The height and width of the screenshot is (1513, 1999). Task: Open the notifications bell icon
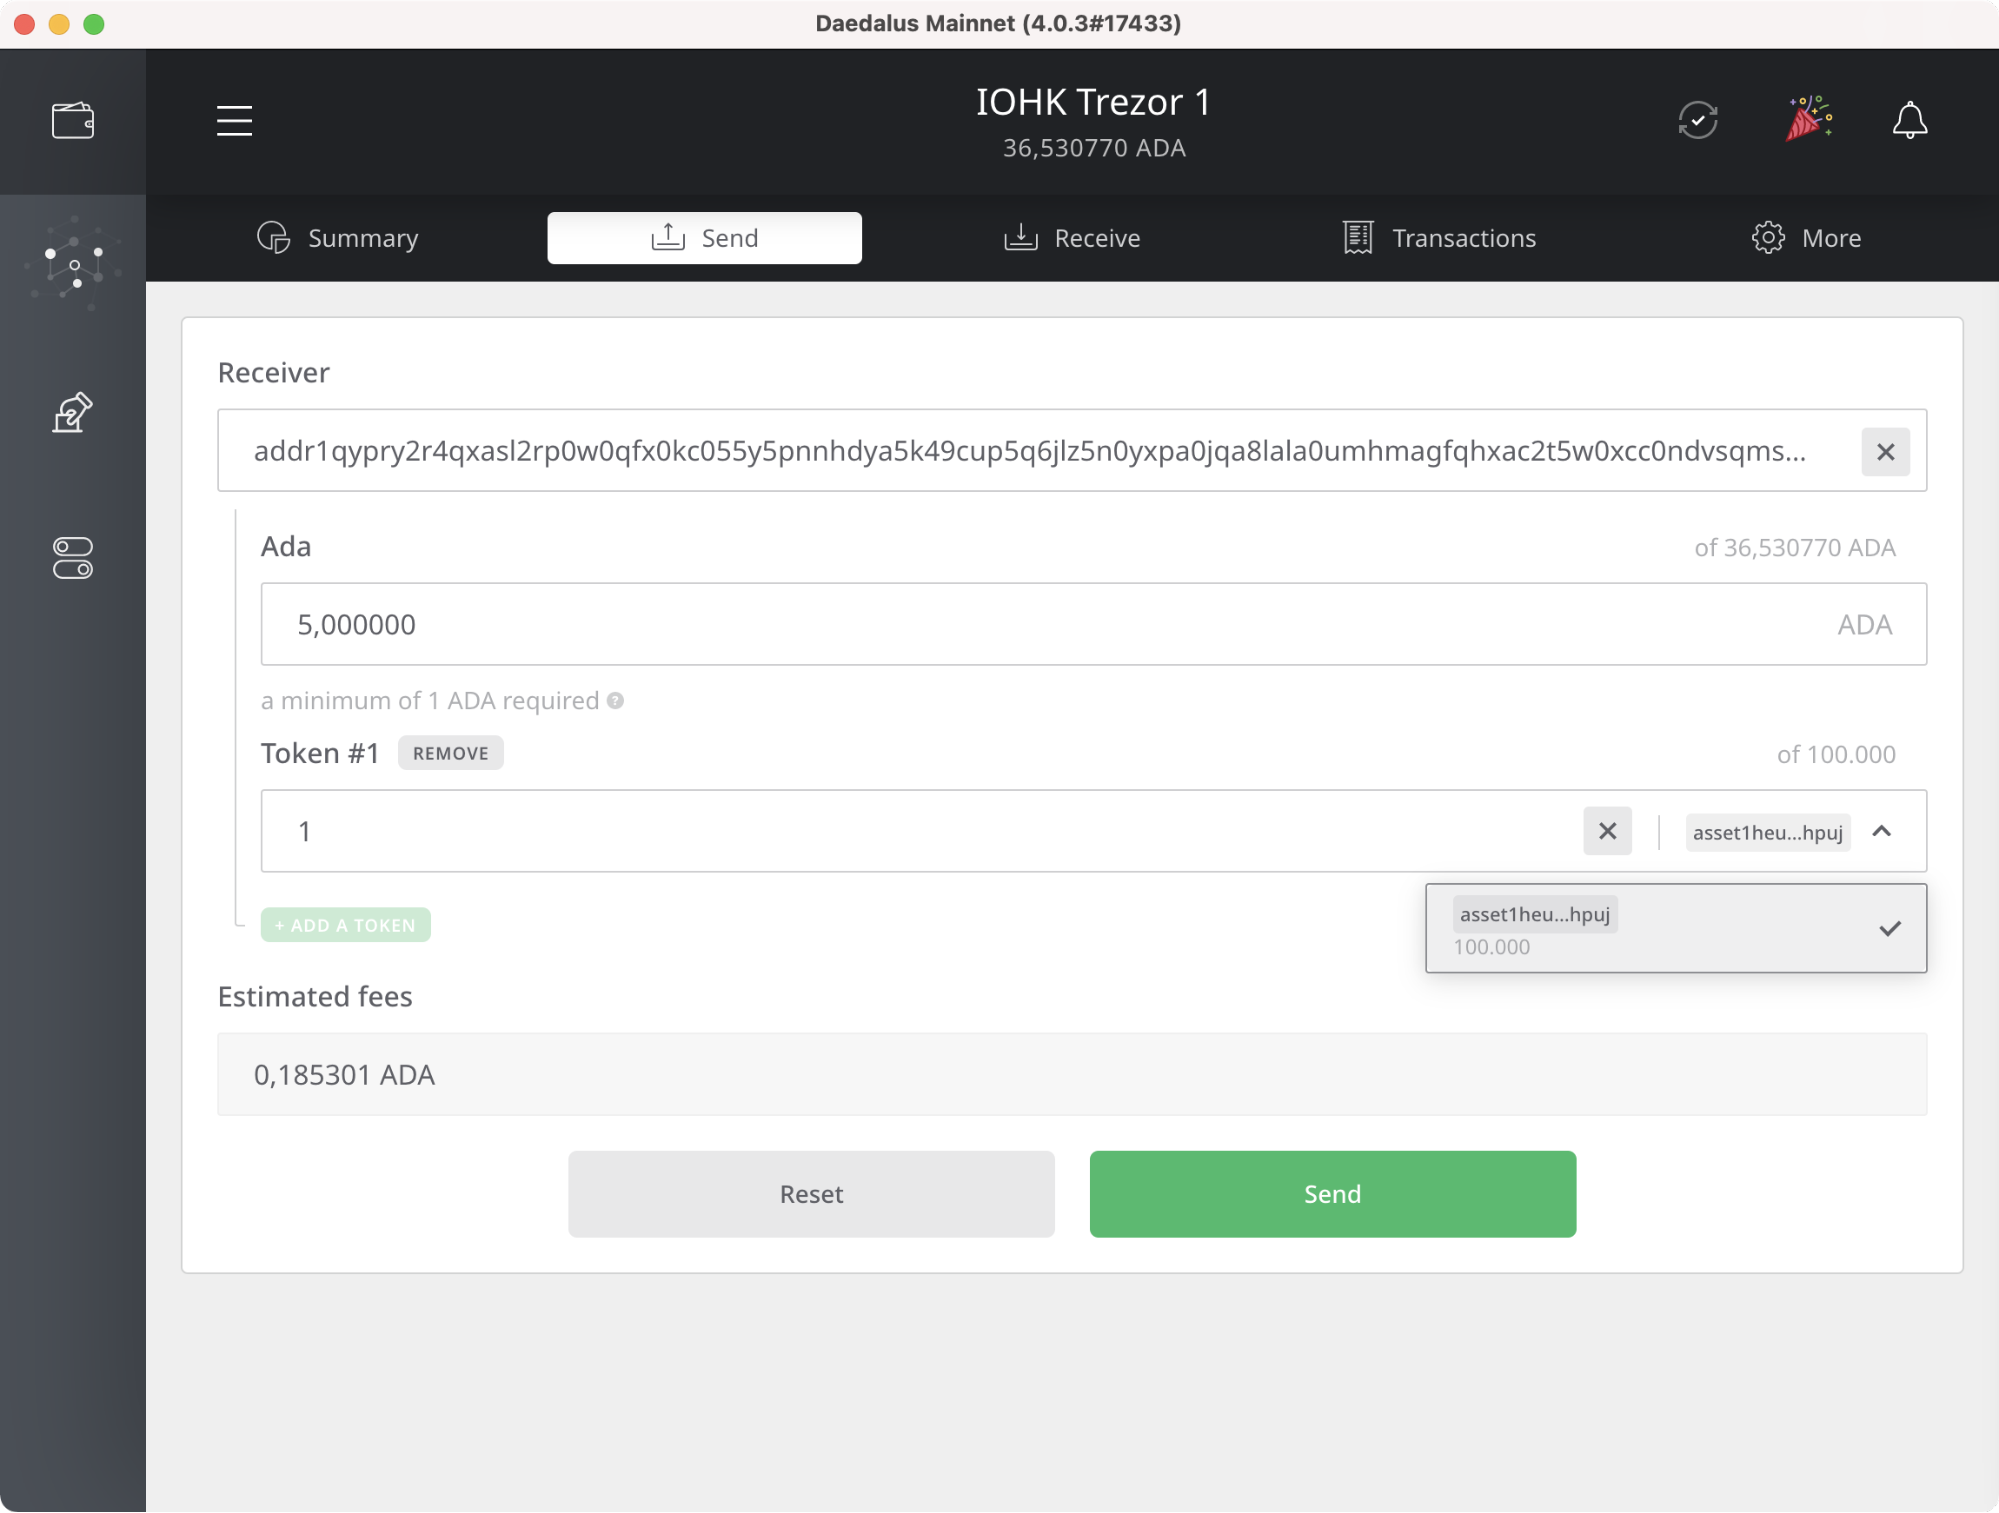[1909, 121]
